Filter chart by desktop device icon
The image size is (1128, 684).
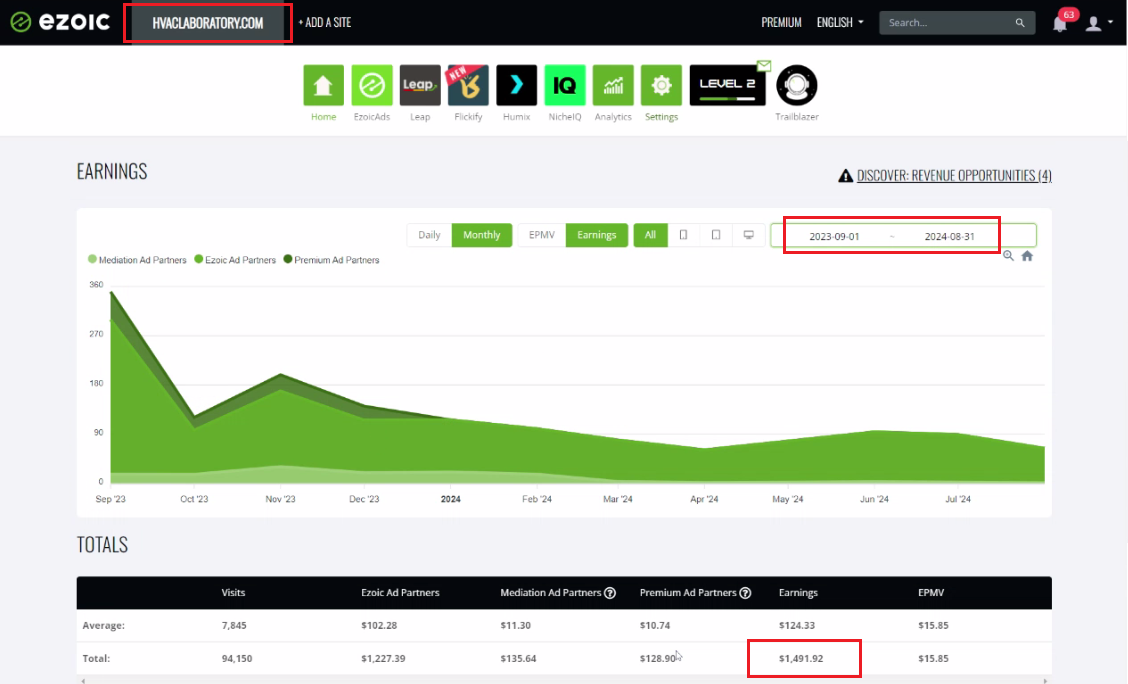tap(748, 235)
